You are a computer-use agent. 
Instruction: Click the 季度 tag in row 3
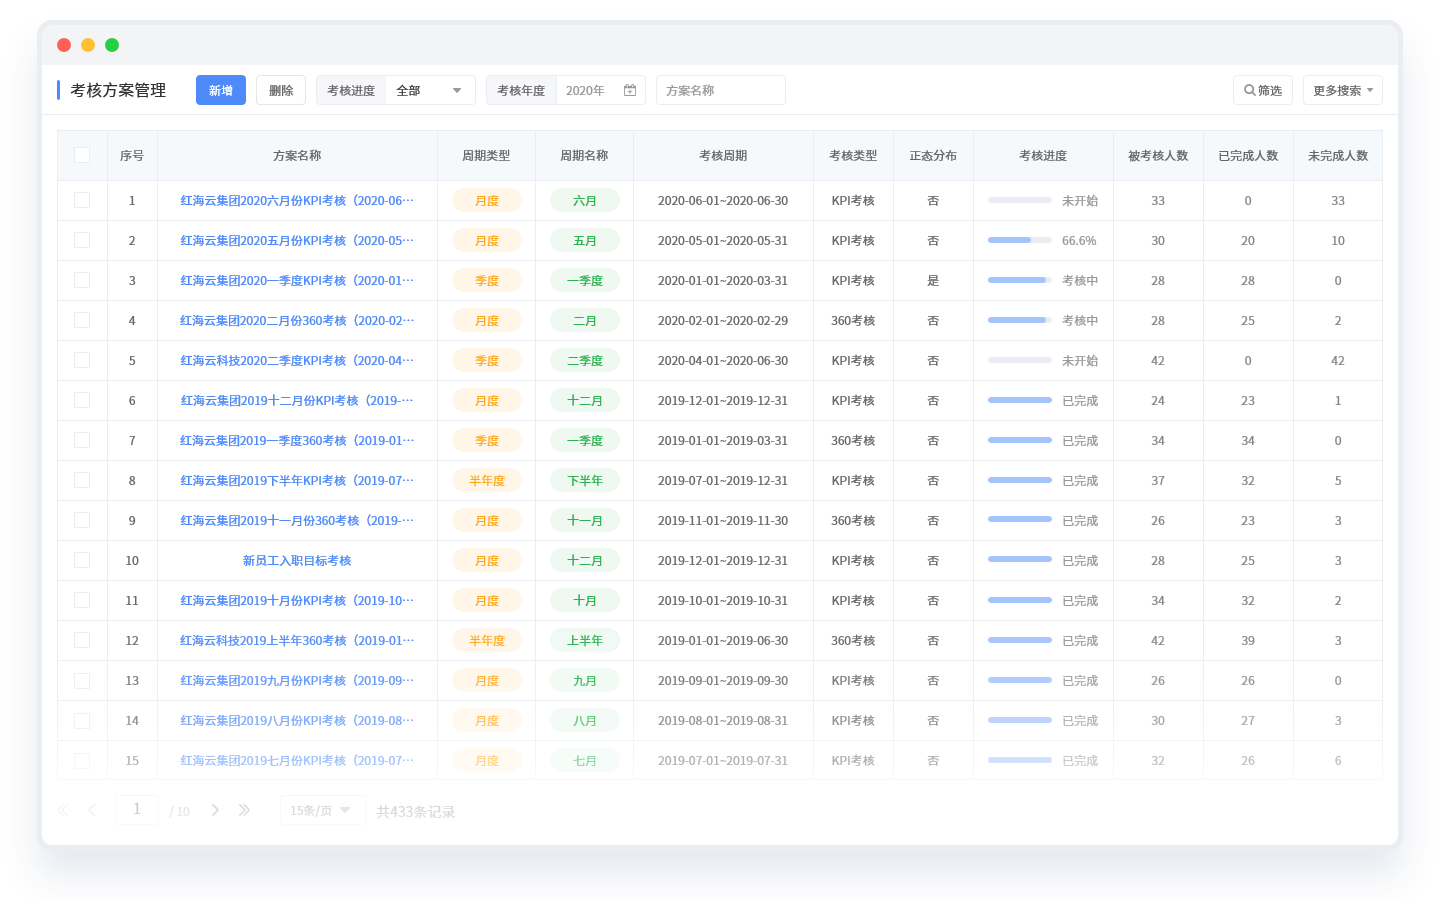click(487, 280)
